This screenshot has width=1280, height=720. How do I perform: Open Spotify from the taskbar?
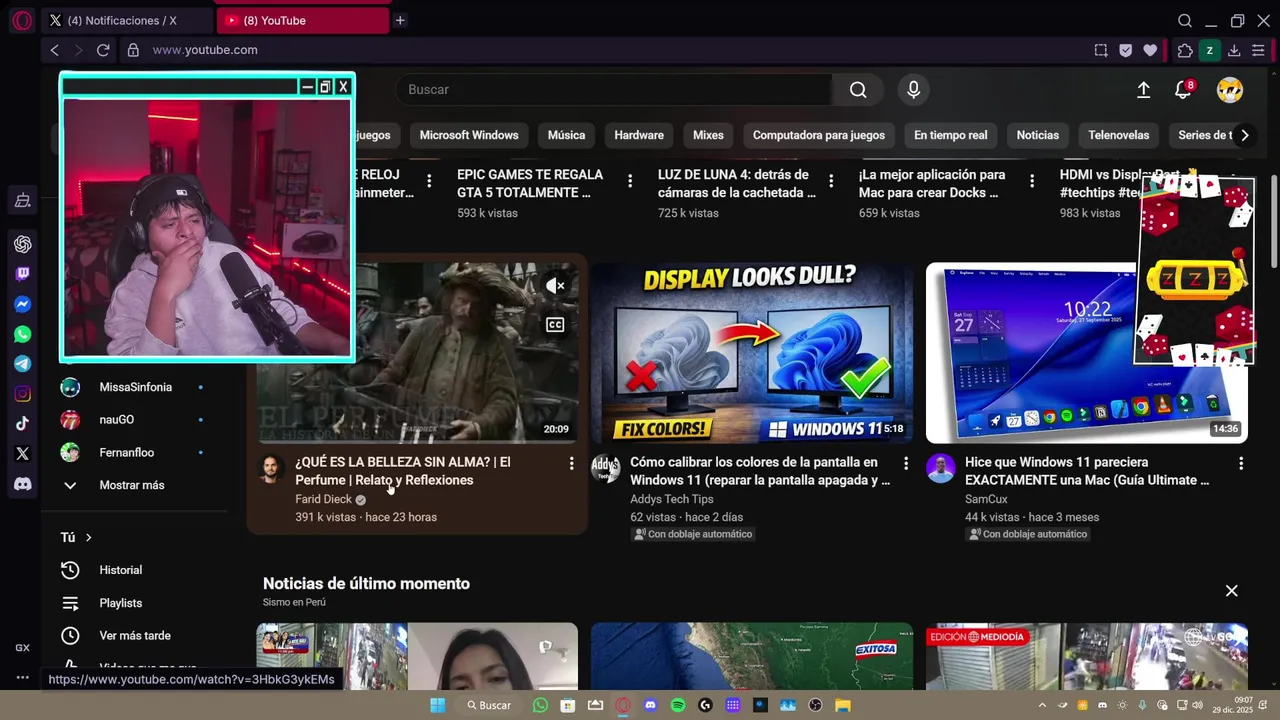tap(678, 705)
